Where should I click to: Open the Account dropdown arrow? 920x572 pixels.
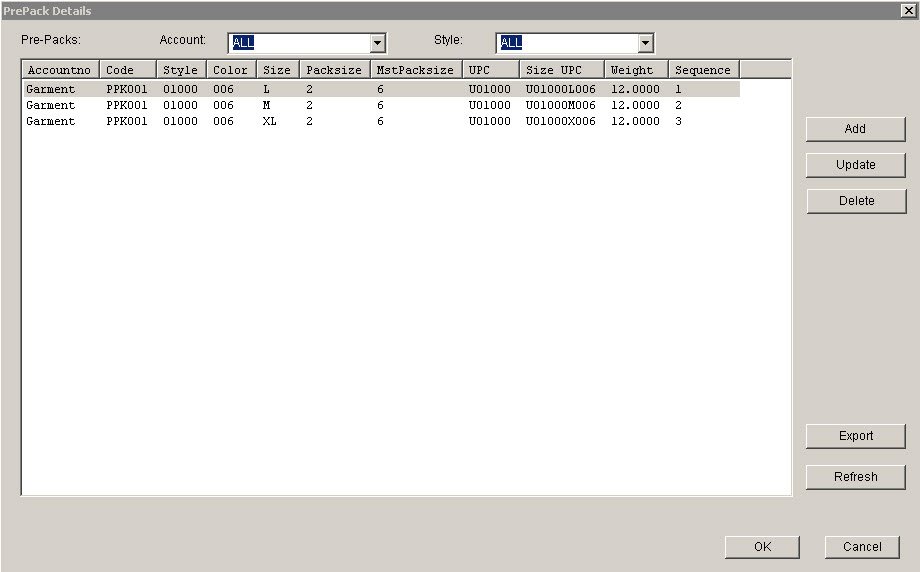377,43
